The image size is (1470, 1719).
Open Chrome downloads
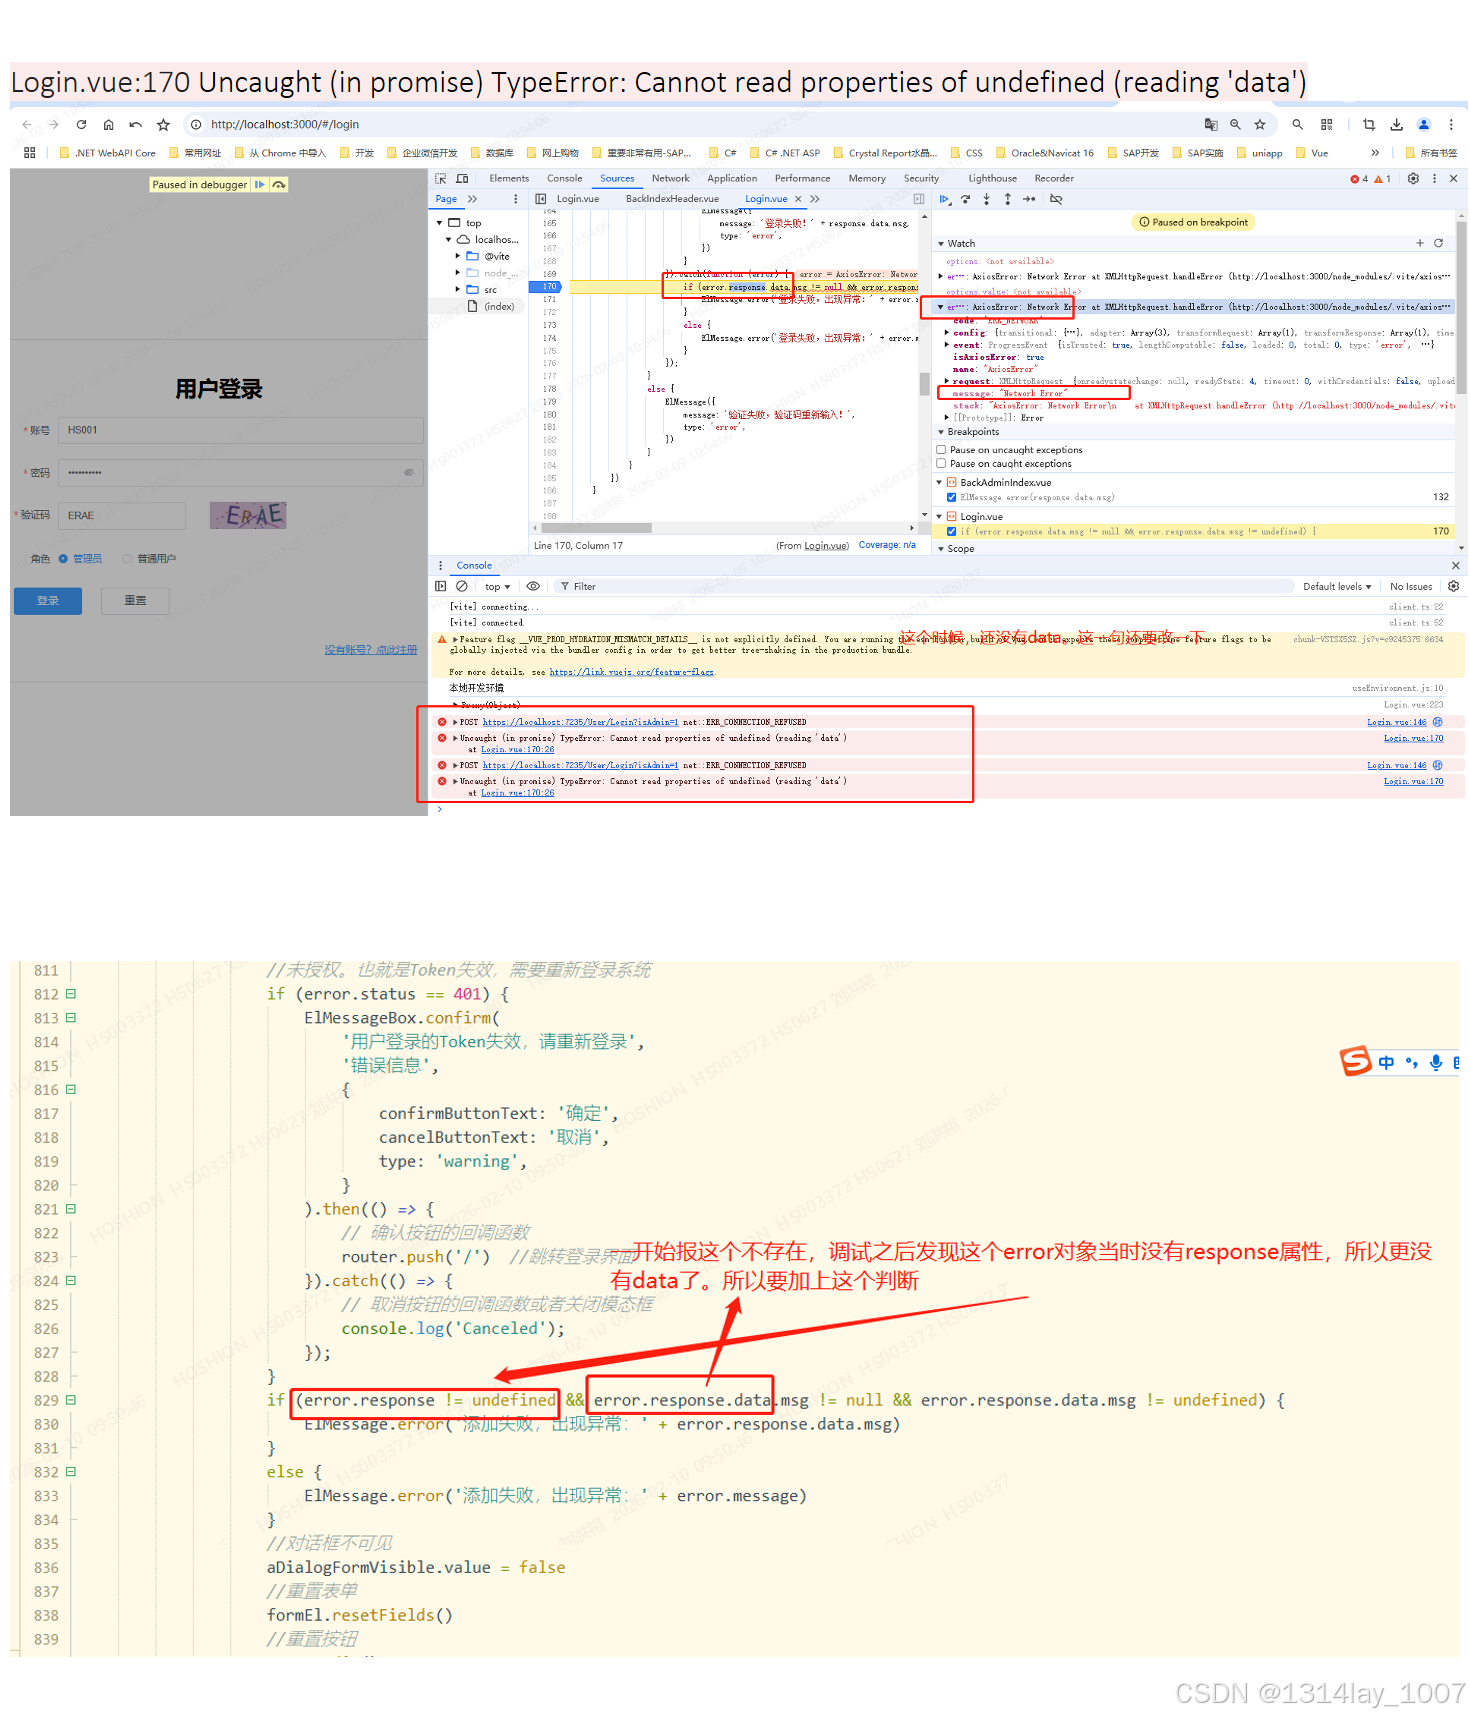(1397, 124)
